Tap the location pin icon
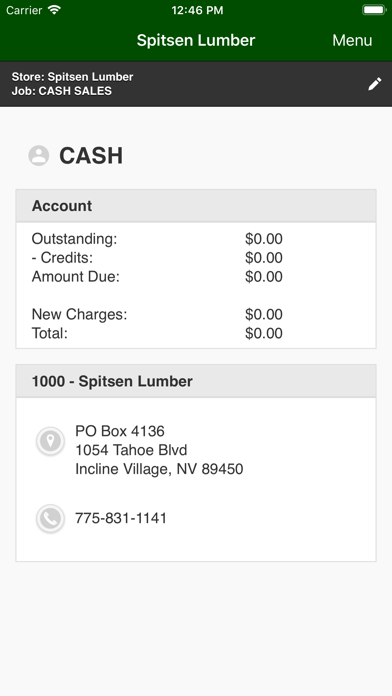Screen dimensions: 392x696 point(50,441)
